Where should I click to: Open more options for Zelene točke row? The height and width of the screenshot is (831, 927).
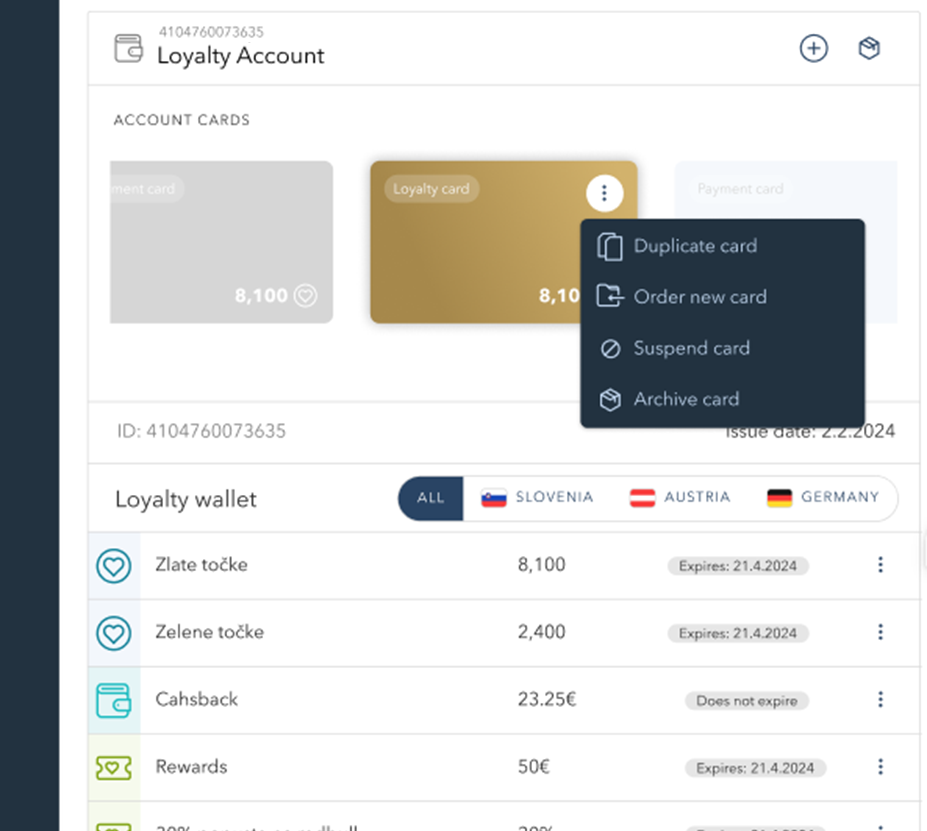880,632
